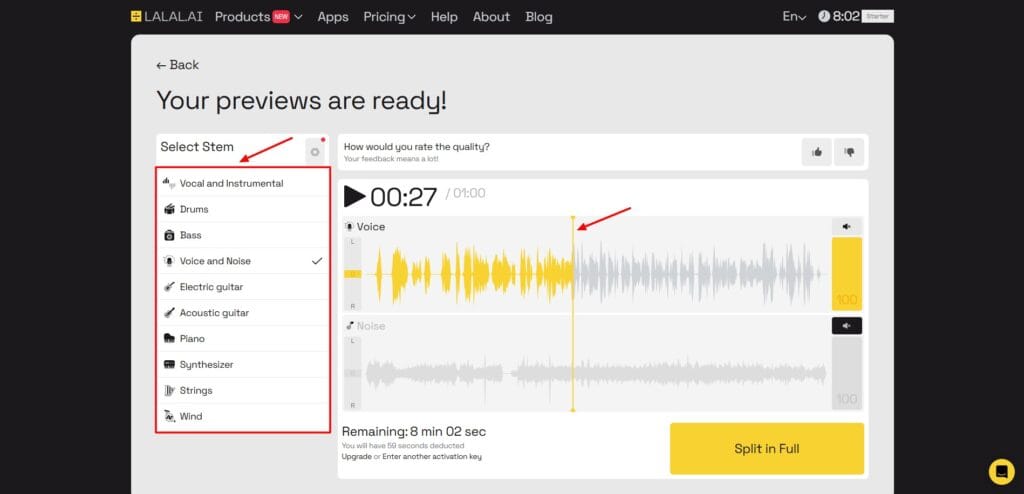Open the Help menu item
Viewport: 1024px width, 494px height.
[444, 17]
